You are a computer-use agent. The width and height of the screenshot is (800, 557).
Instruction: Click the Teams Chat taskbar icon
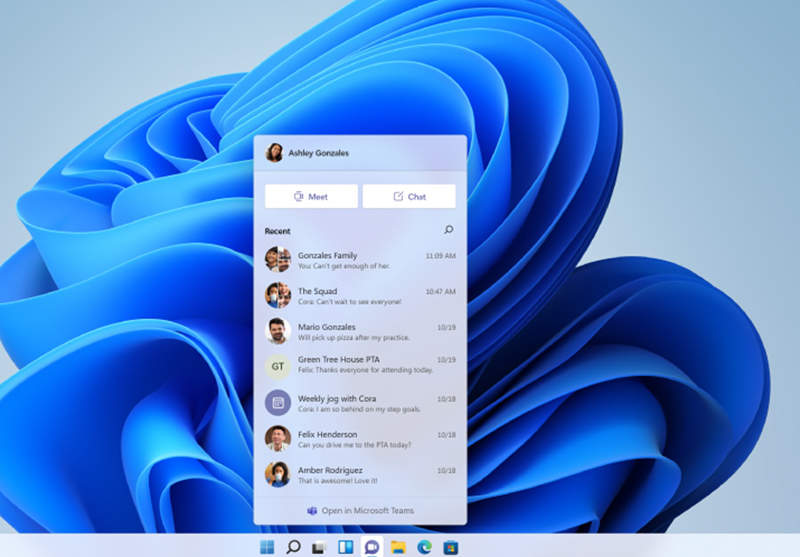tap(372, 546)
